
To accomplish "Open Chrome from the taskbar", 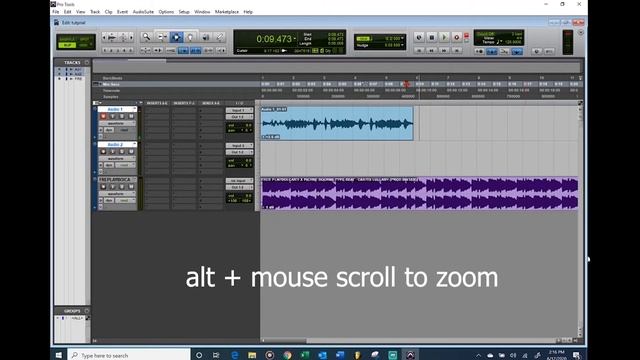I will click(287, 355).
